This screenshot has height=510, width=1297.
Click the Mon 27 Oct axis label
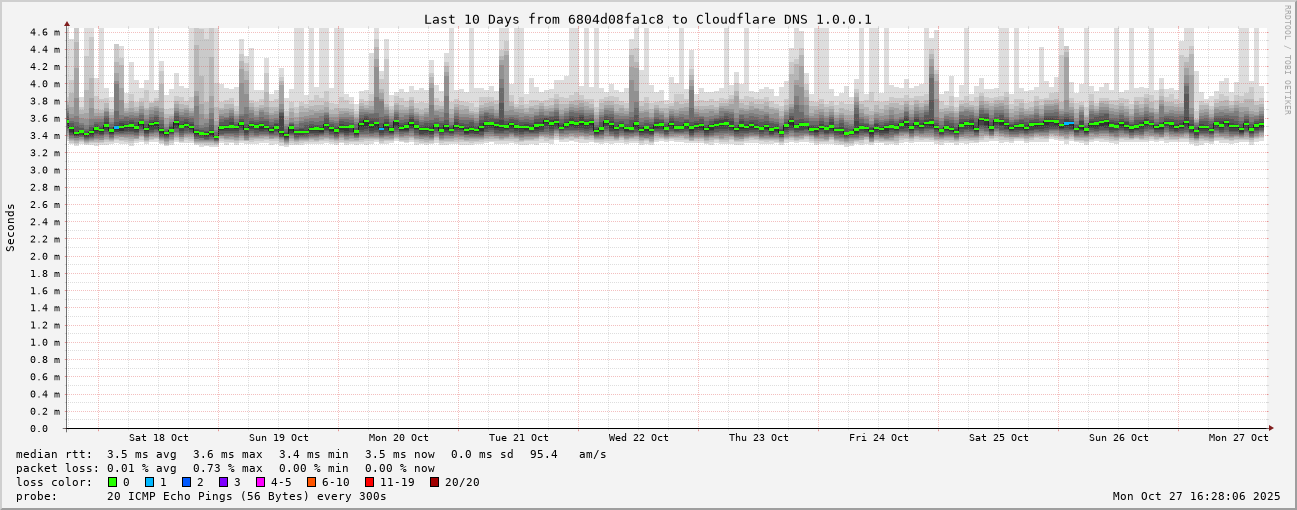(1238, 438)
